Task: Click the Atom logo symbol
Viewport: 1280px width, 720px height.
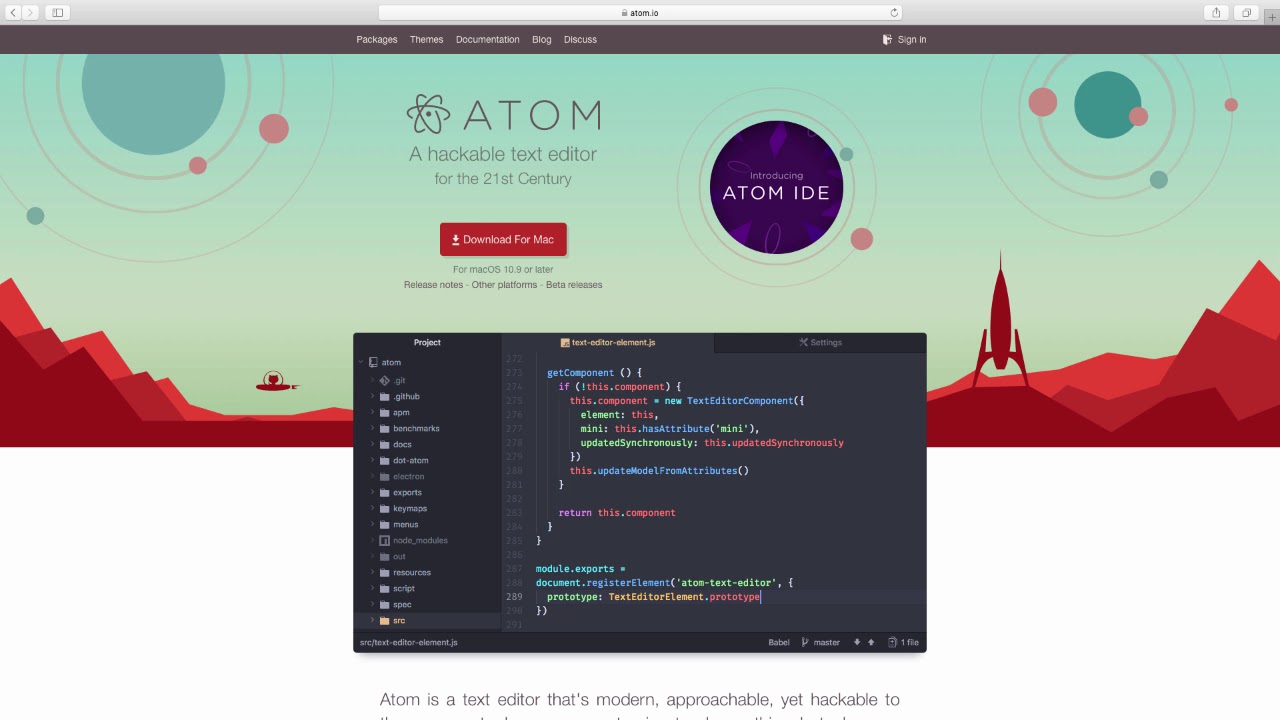Action: point(429,115)
